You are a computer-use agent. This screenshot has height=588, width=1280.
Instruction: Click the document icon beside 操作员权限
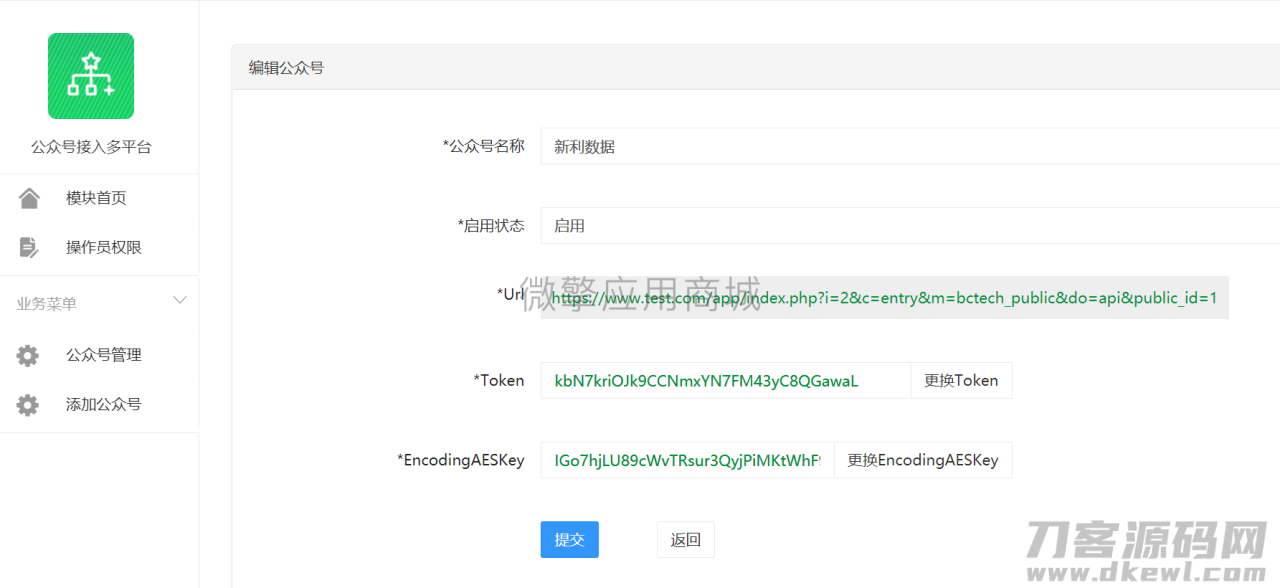(x=29, y=247)
